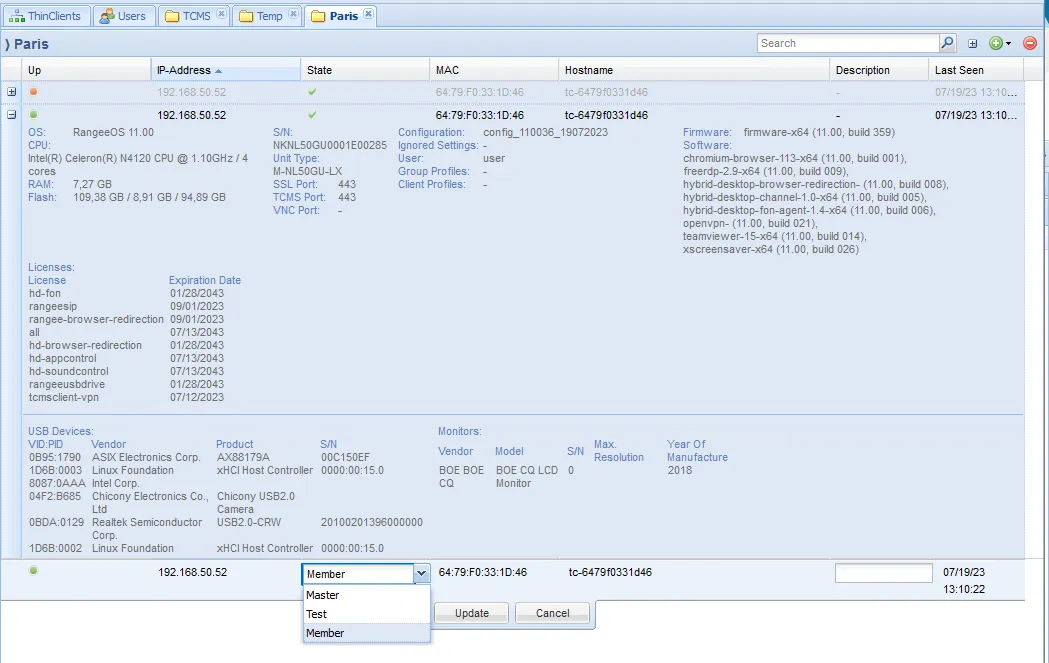The width and height of the screenshot is (1049, 663).
Task: Click the rangeesip license entry
Action: (x=53, y=306)
